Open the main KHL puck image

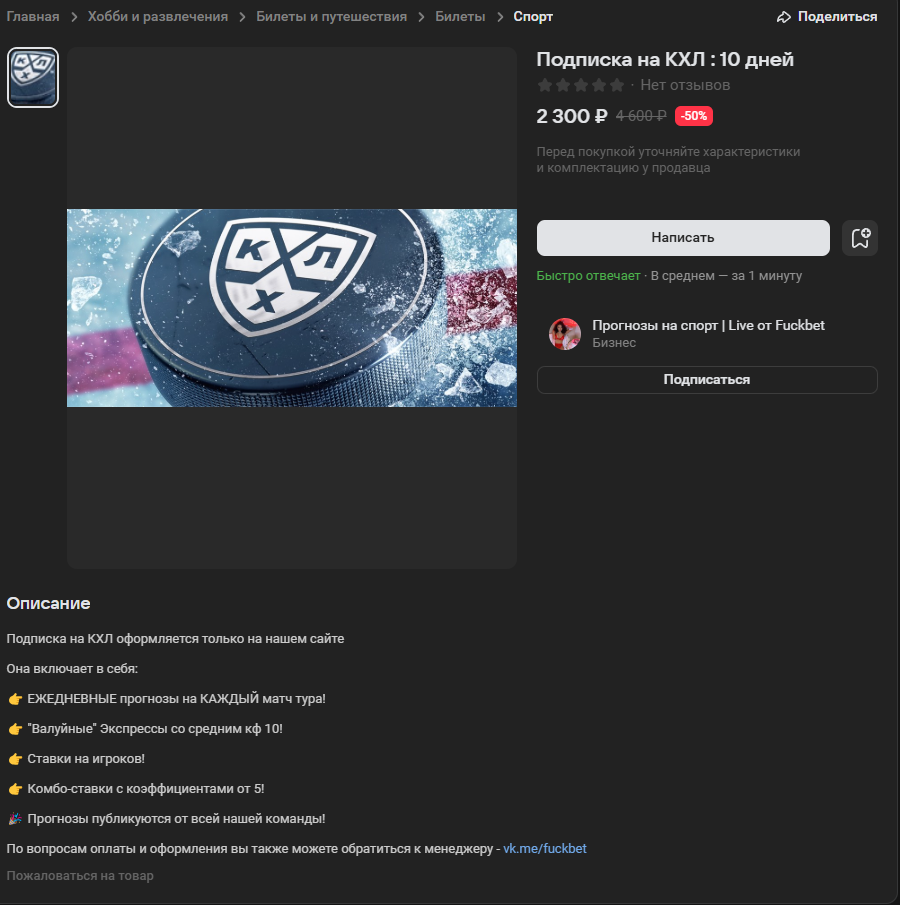point(292,308)
